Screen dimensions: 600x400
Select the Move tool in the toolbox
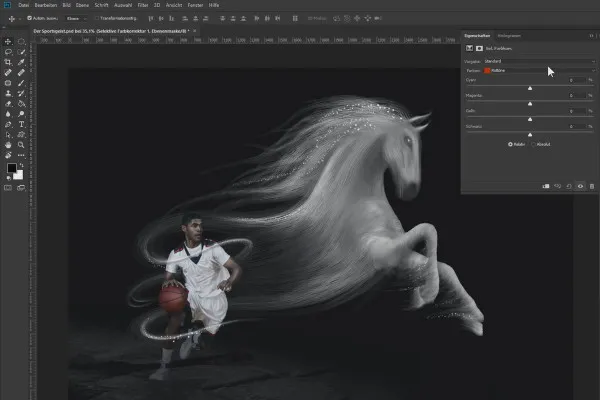tap(8, 41)
